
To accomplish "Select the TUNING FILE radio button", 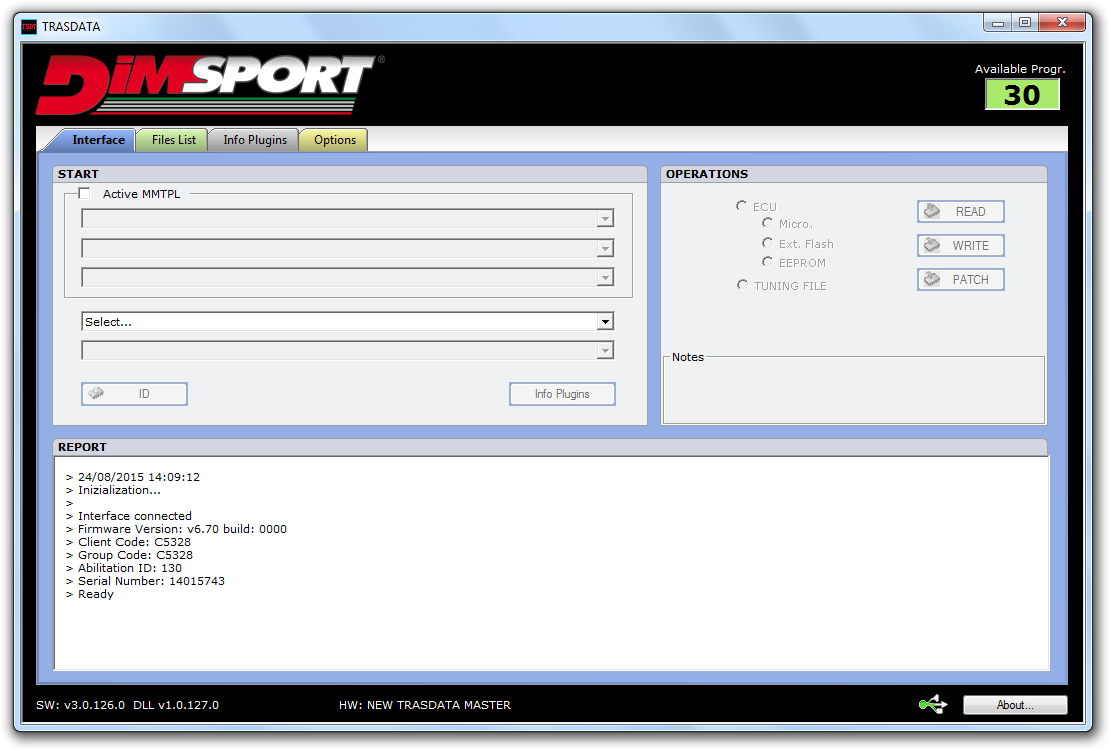I will pos(742,285).
